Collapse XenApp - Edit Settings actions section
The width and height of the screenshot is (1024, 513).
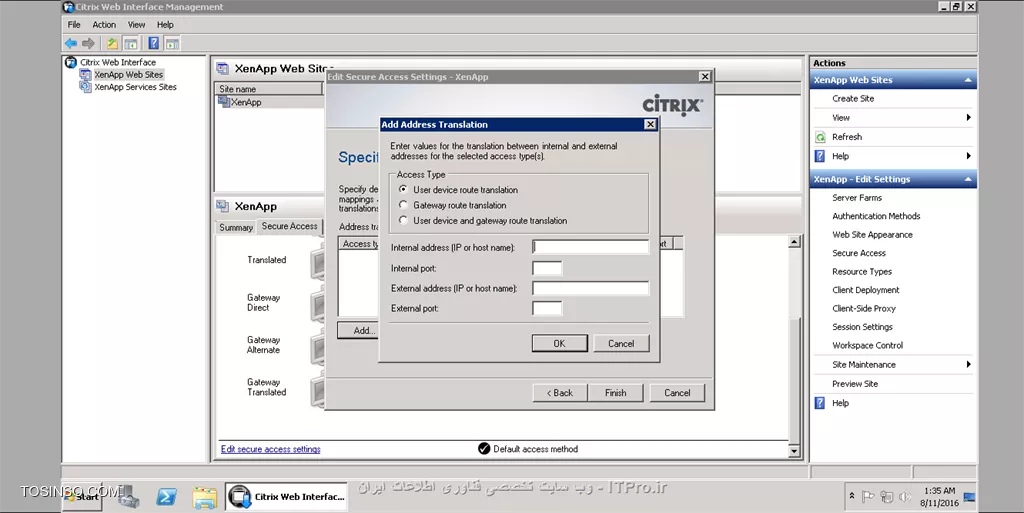[968, 179]
